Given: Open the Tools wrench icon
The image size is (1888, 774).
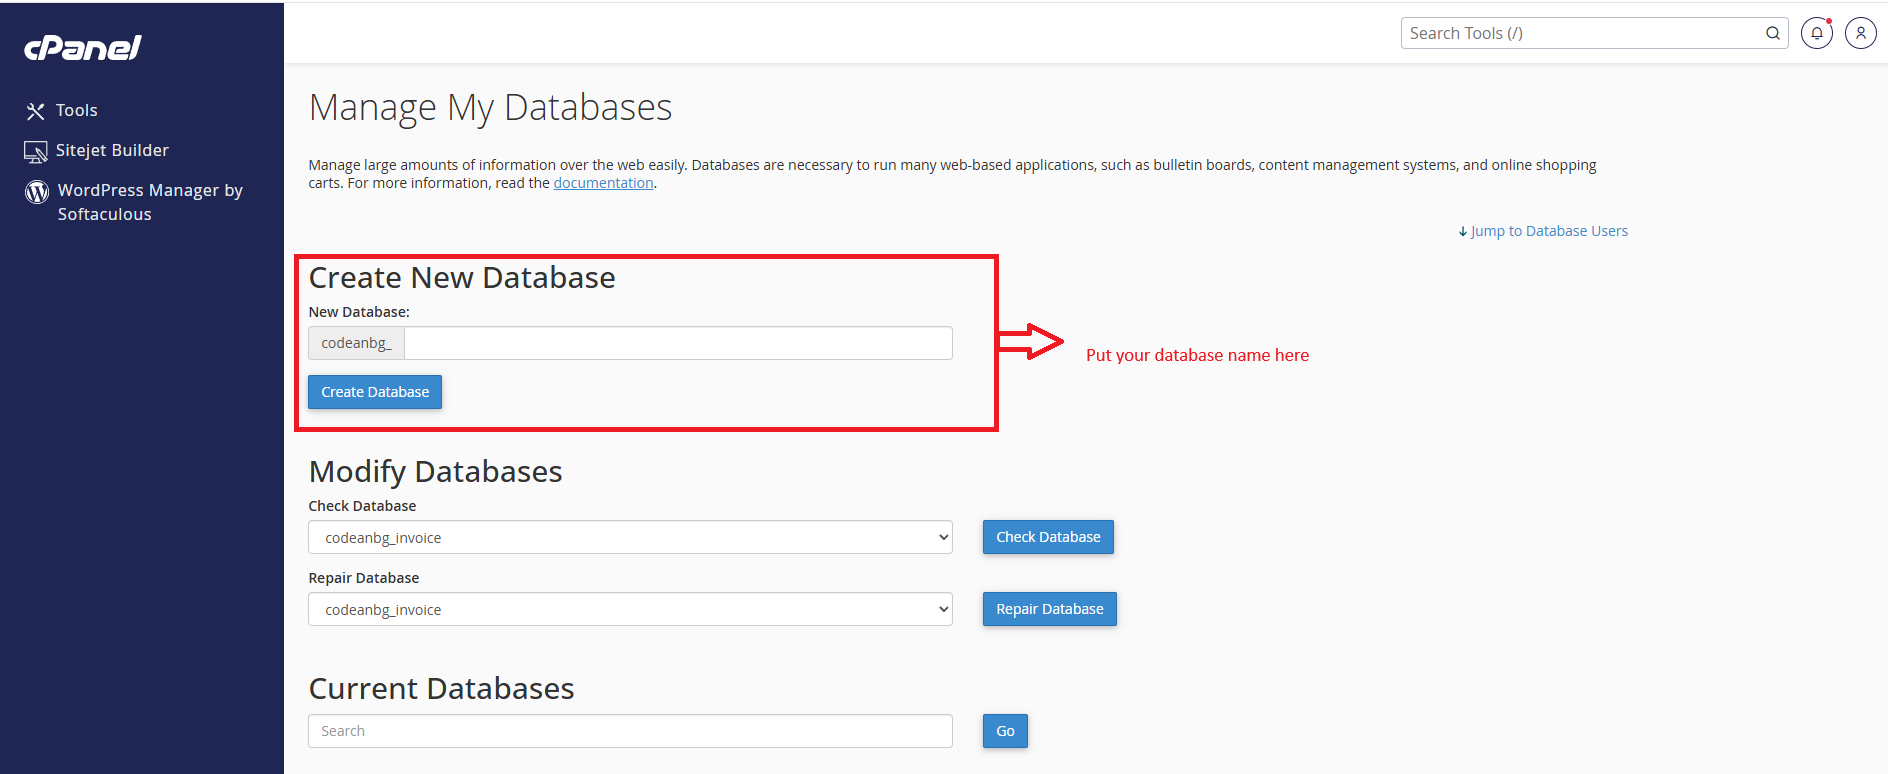Looking at the screenshot, I should pyautogui.click(x=36, y=111).
